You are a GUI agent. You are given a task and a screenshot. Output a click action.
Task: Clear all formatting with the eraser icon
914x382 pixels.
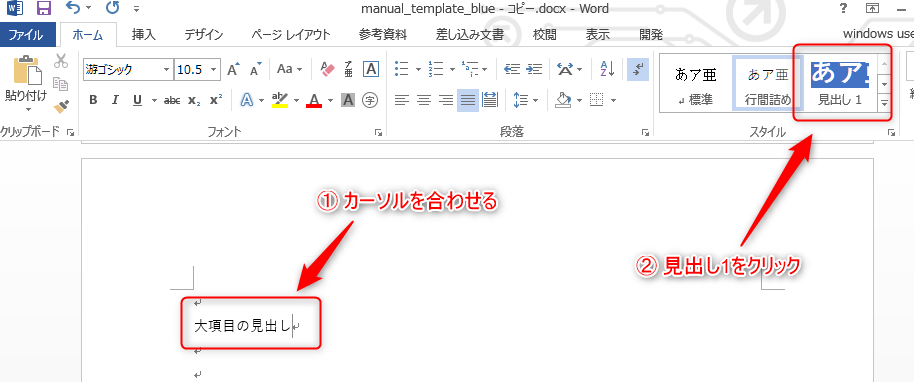328,69
